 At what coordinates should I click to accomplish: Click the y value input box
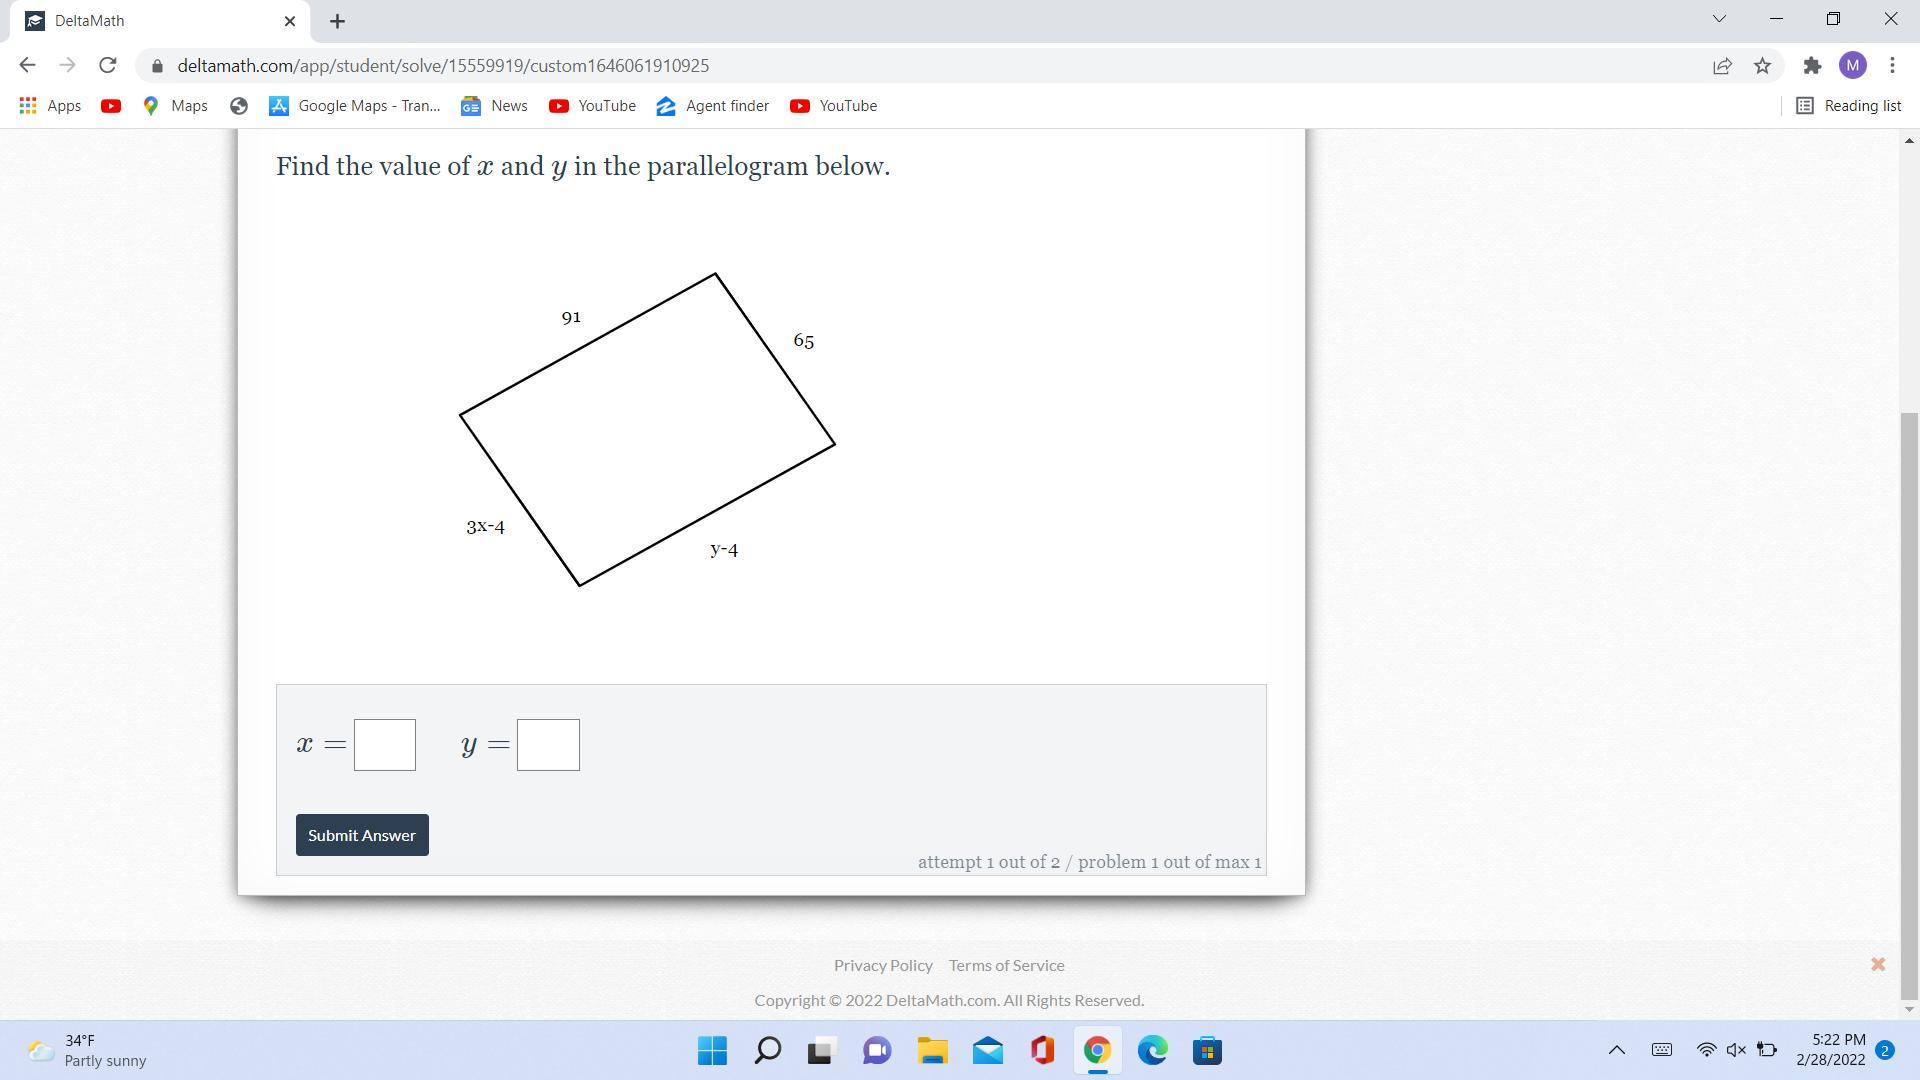548,745
